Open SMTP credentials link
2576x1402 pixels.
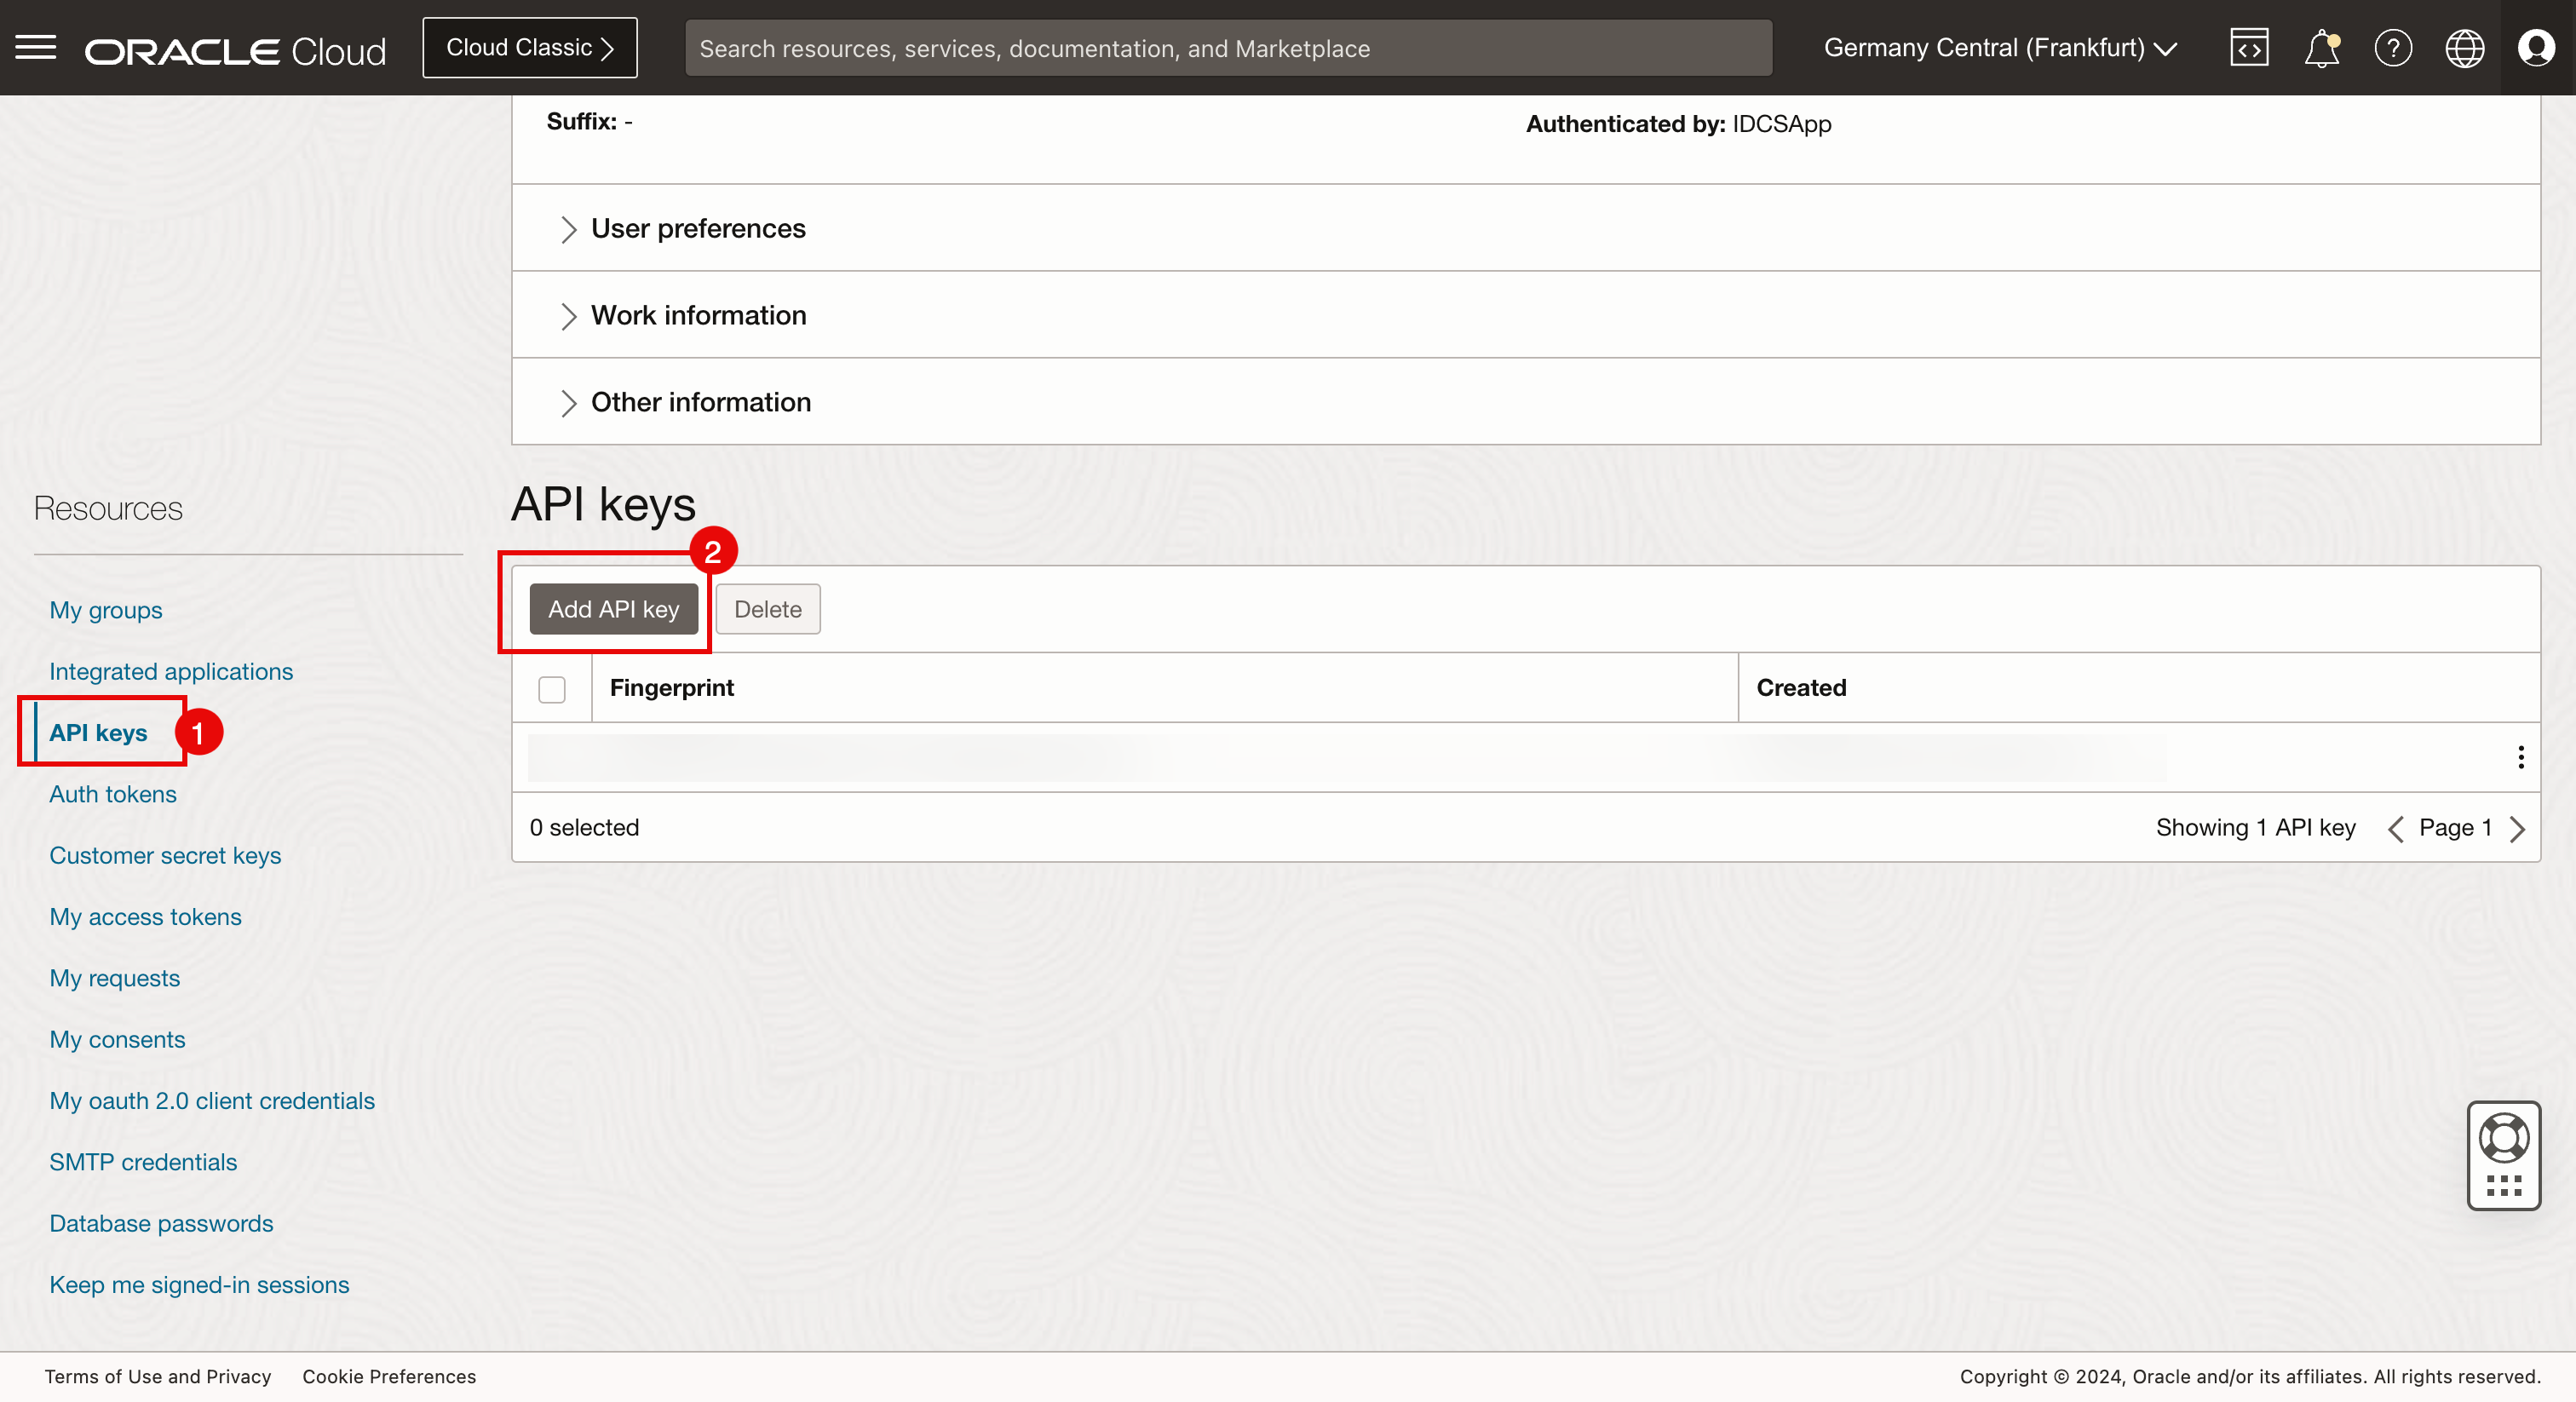point(143,1162)
